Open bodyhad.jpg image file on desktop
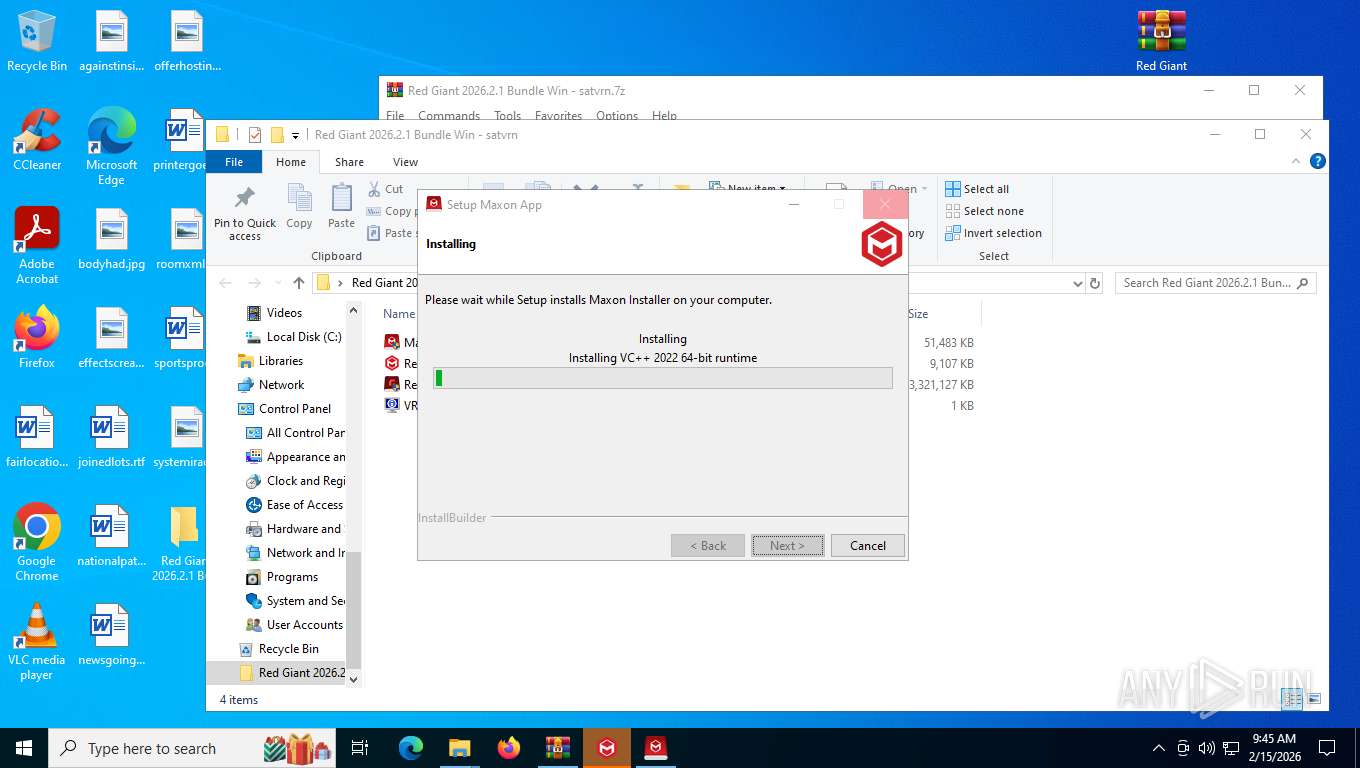This screenshot has height=768, width=1360. pyautogui.click(x=111, y=240)
